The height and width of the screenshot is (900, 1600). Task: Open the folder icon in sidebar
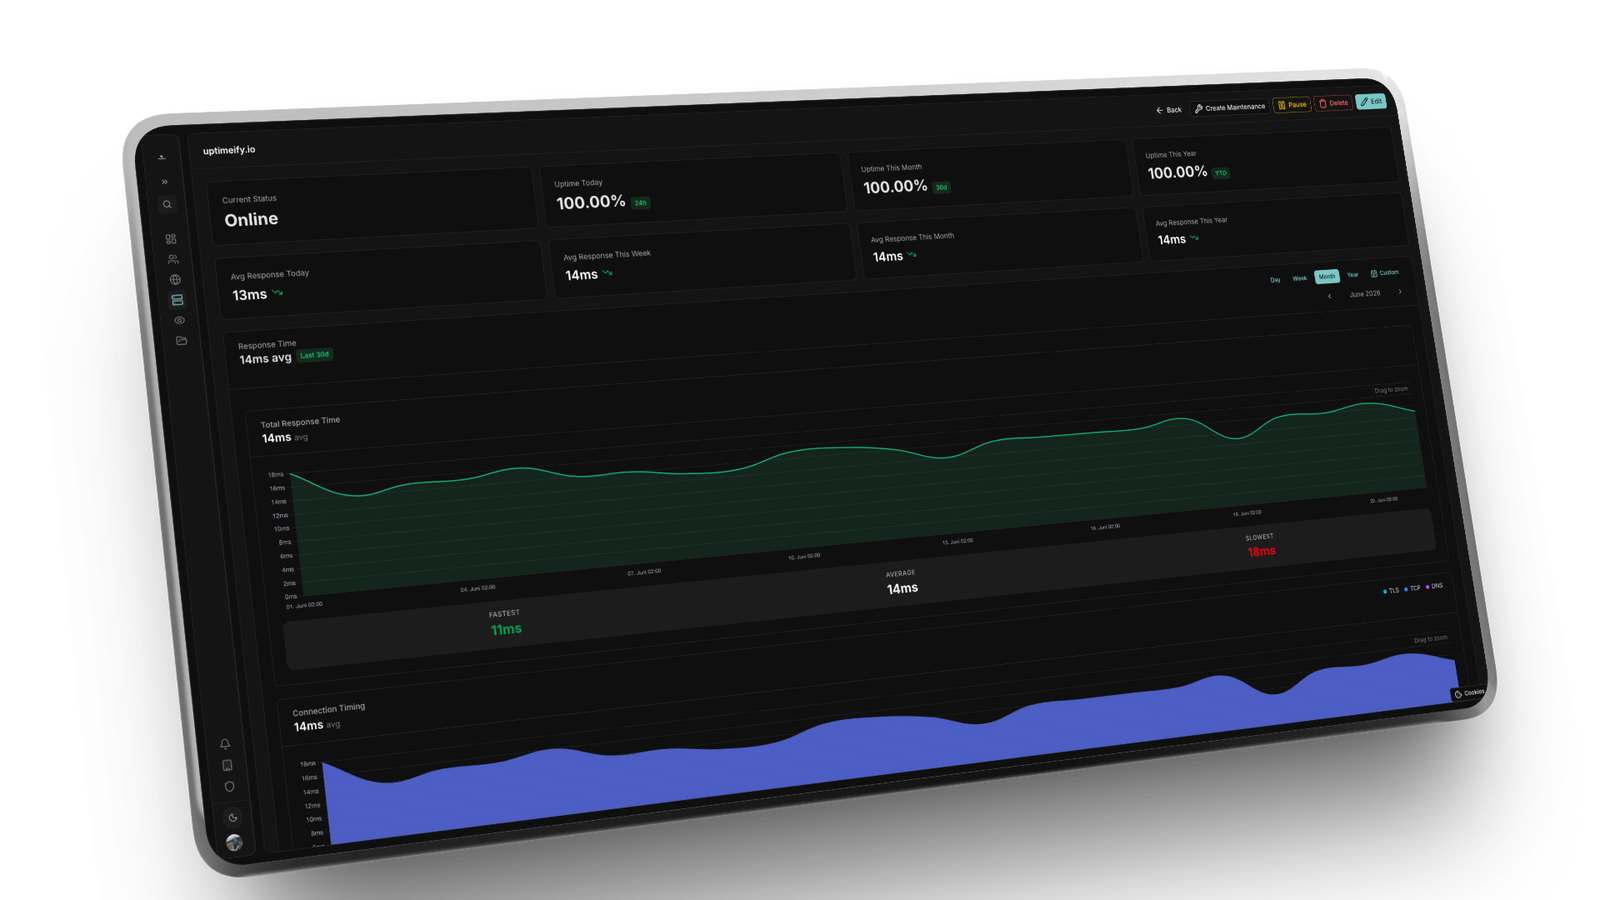click(181, 341)
